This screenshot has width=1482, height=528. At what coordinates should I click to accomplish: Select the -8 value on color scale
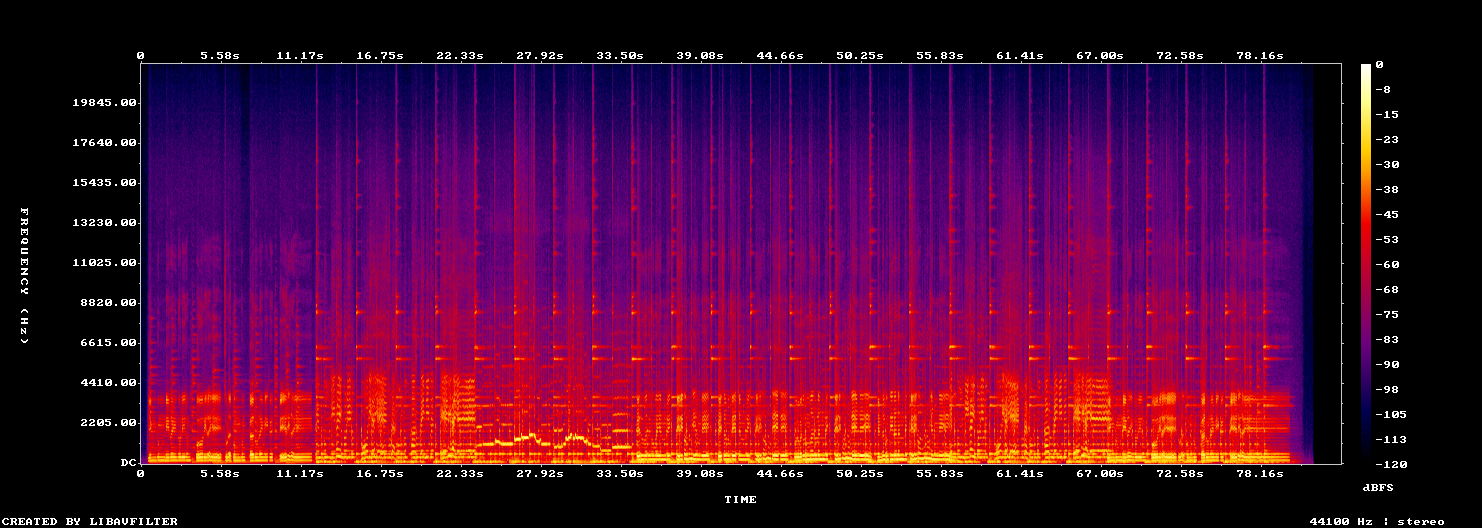click(x=1383, y=90)
